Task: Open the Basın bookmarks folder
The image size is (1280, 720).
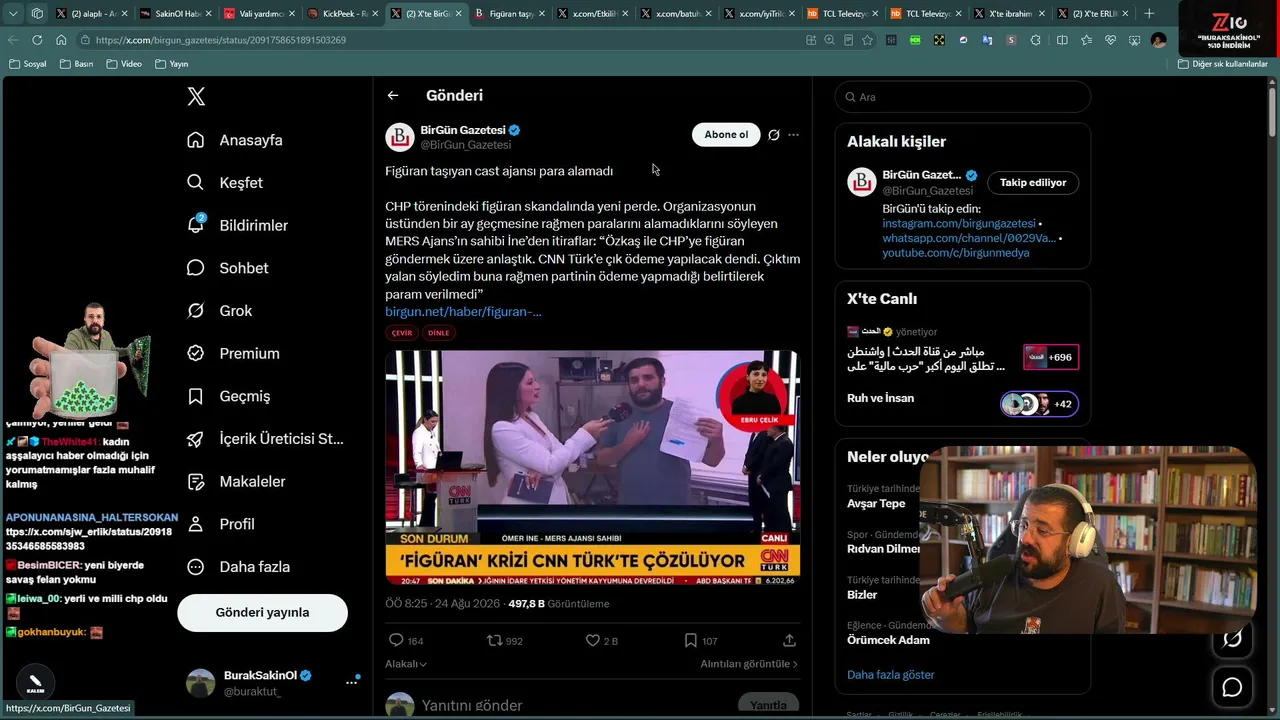Action: point(77,64)
